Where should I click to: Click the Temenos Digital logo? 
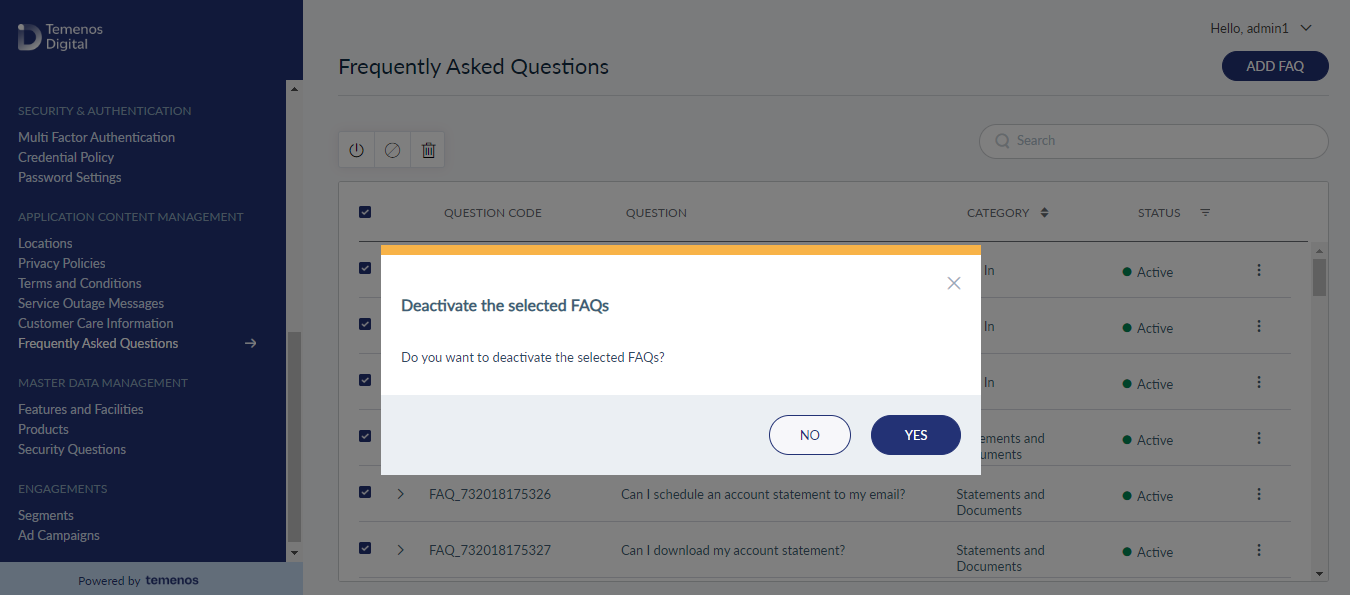point(60,37)
